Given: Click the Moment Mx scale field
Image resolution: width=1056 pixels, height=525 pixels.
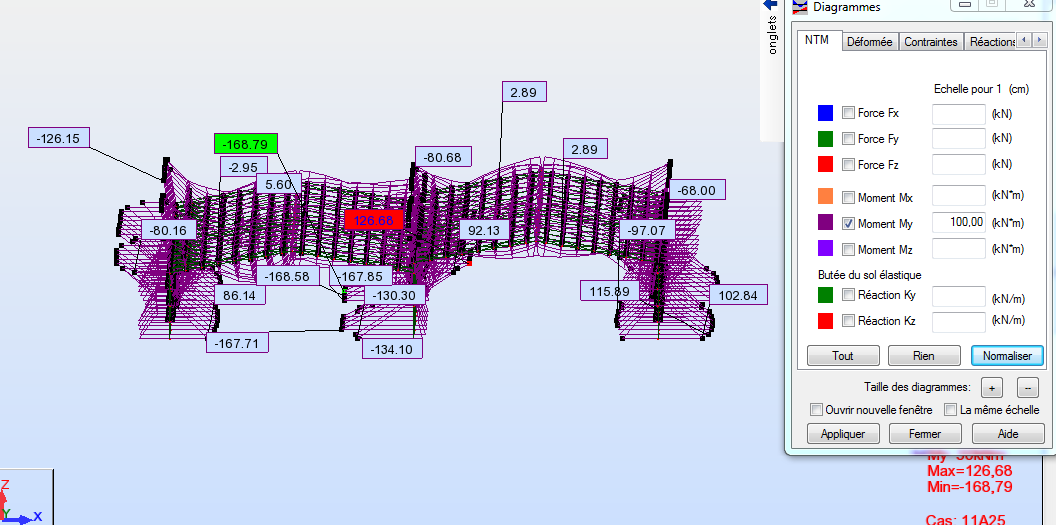Looking at the screenshot, I should tap(959, 196).
